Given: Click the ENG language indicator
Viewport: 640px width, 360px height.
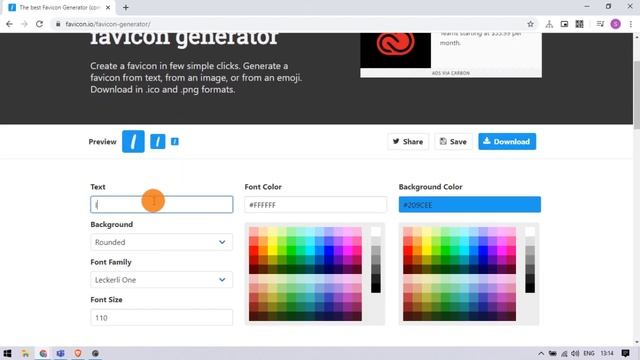Looking at the screenshot, I should (589, 353).
